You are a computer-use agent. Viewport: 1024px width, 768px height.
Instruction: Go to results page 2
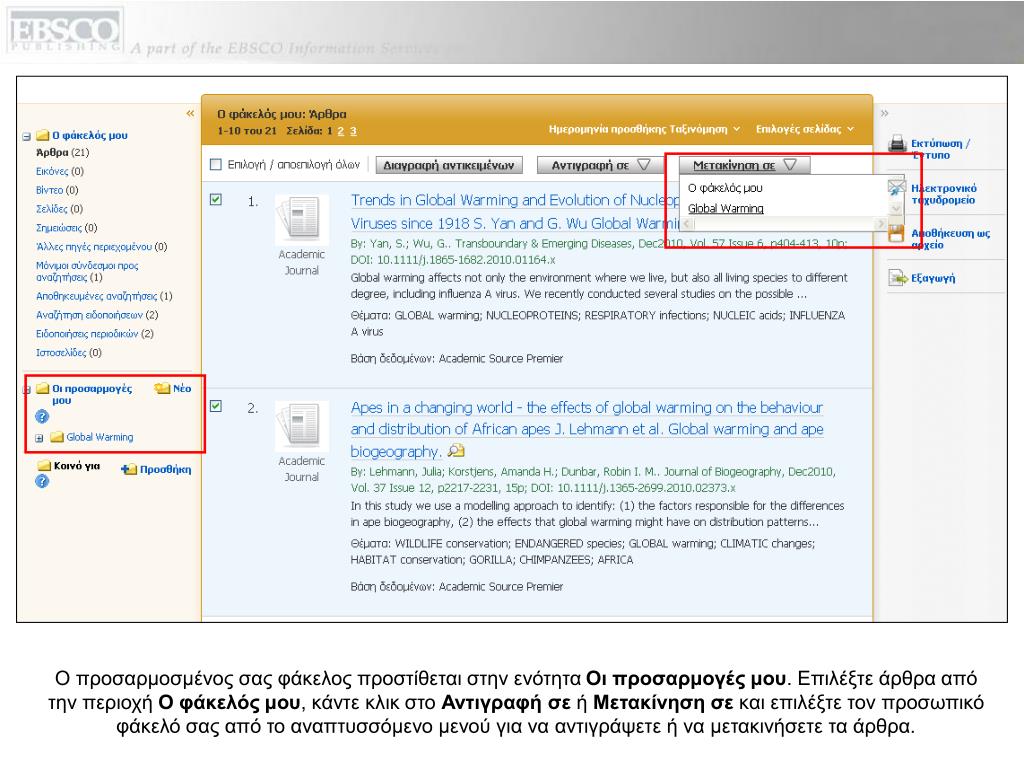(340, 131)
